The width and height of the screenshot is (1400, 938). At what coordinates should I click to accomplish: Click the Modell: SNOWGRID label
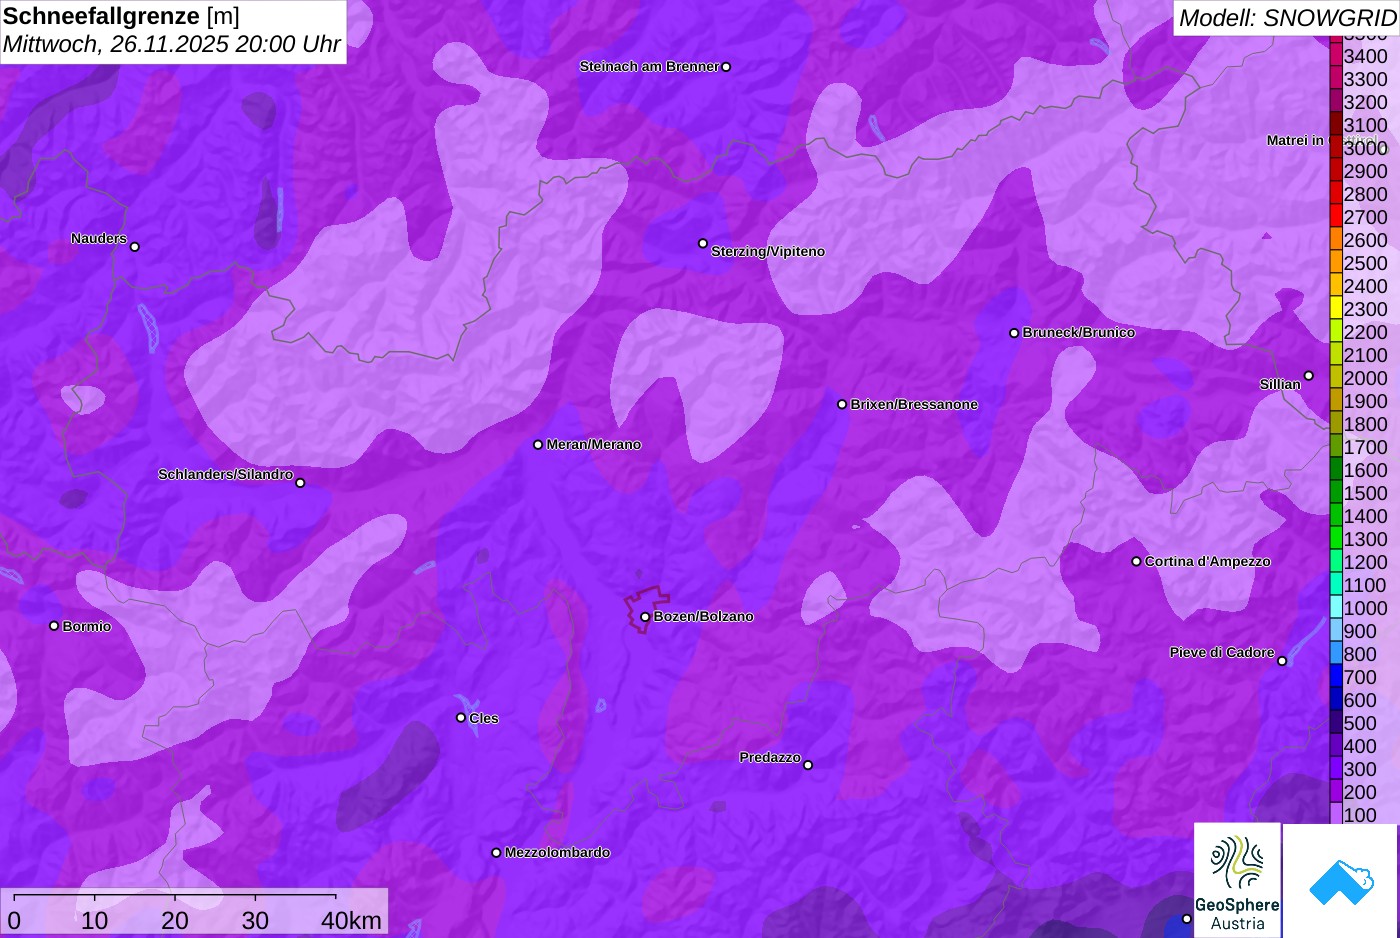pos(1287,18)
